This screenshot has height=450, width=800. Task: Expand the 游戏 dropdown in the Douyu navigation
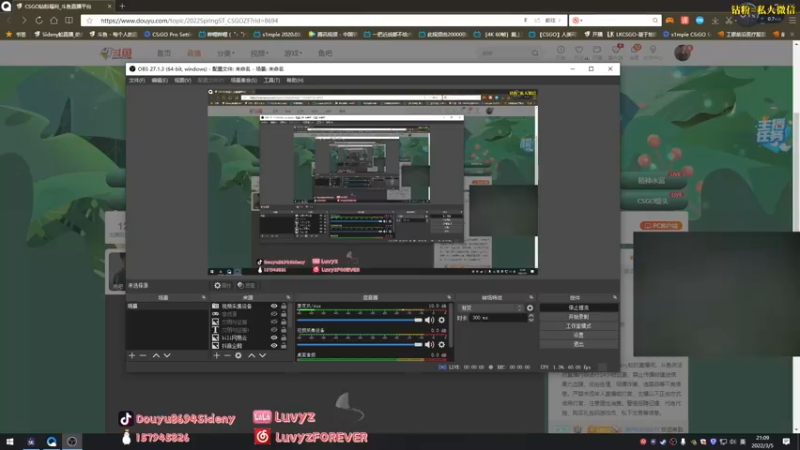pyautogui.click(x=293, y=53)
